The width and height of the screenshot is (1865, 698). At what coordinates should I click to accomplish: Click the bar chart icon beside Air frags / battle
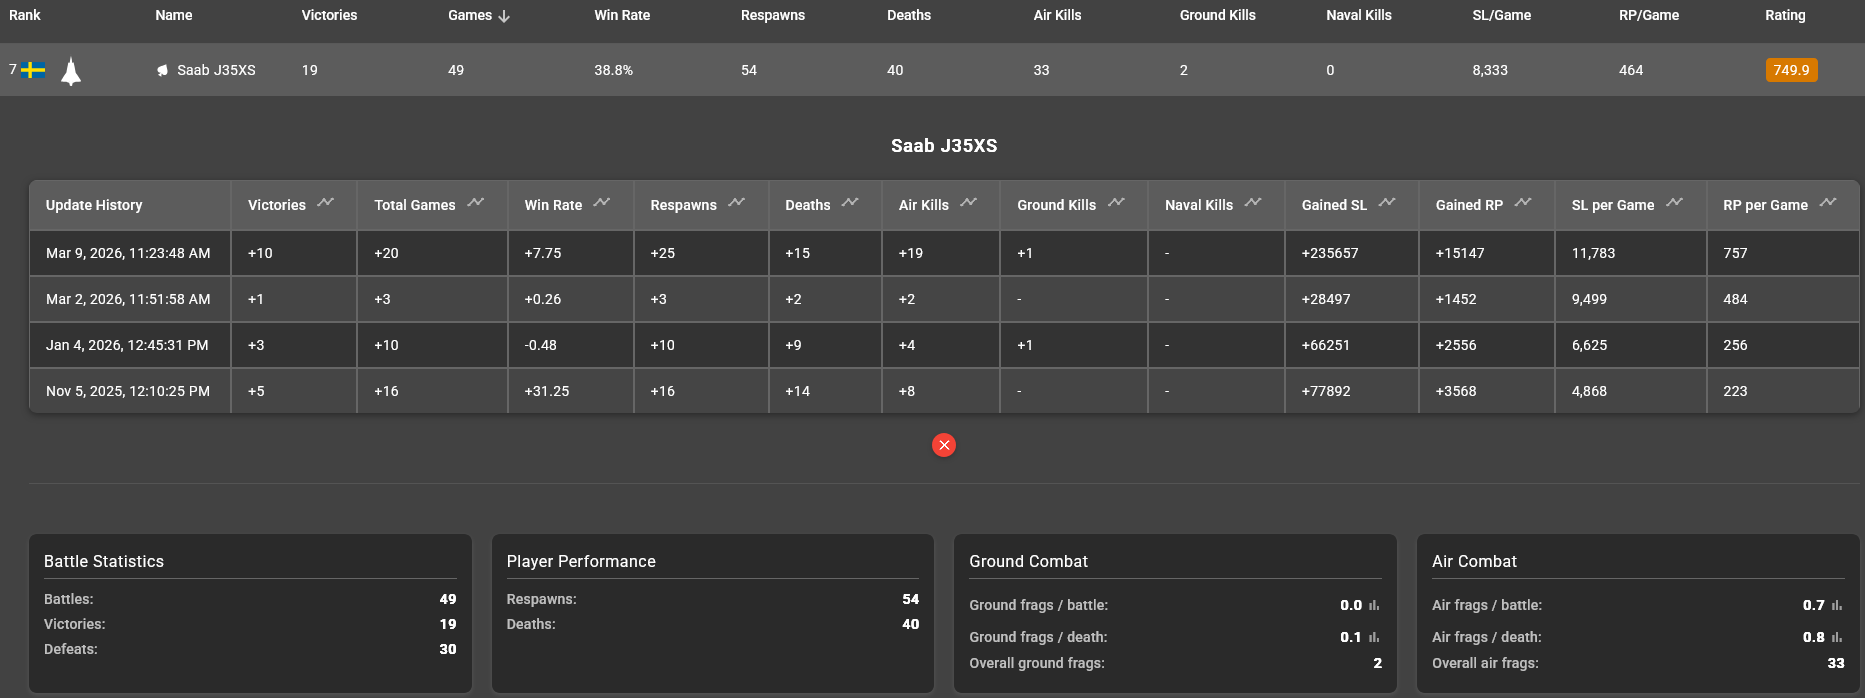(x=1837, y=606)
